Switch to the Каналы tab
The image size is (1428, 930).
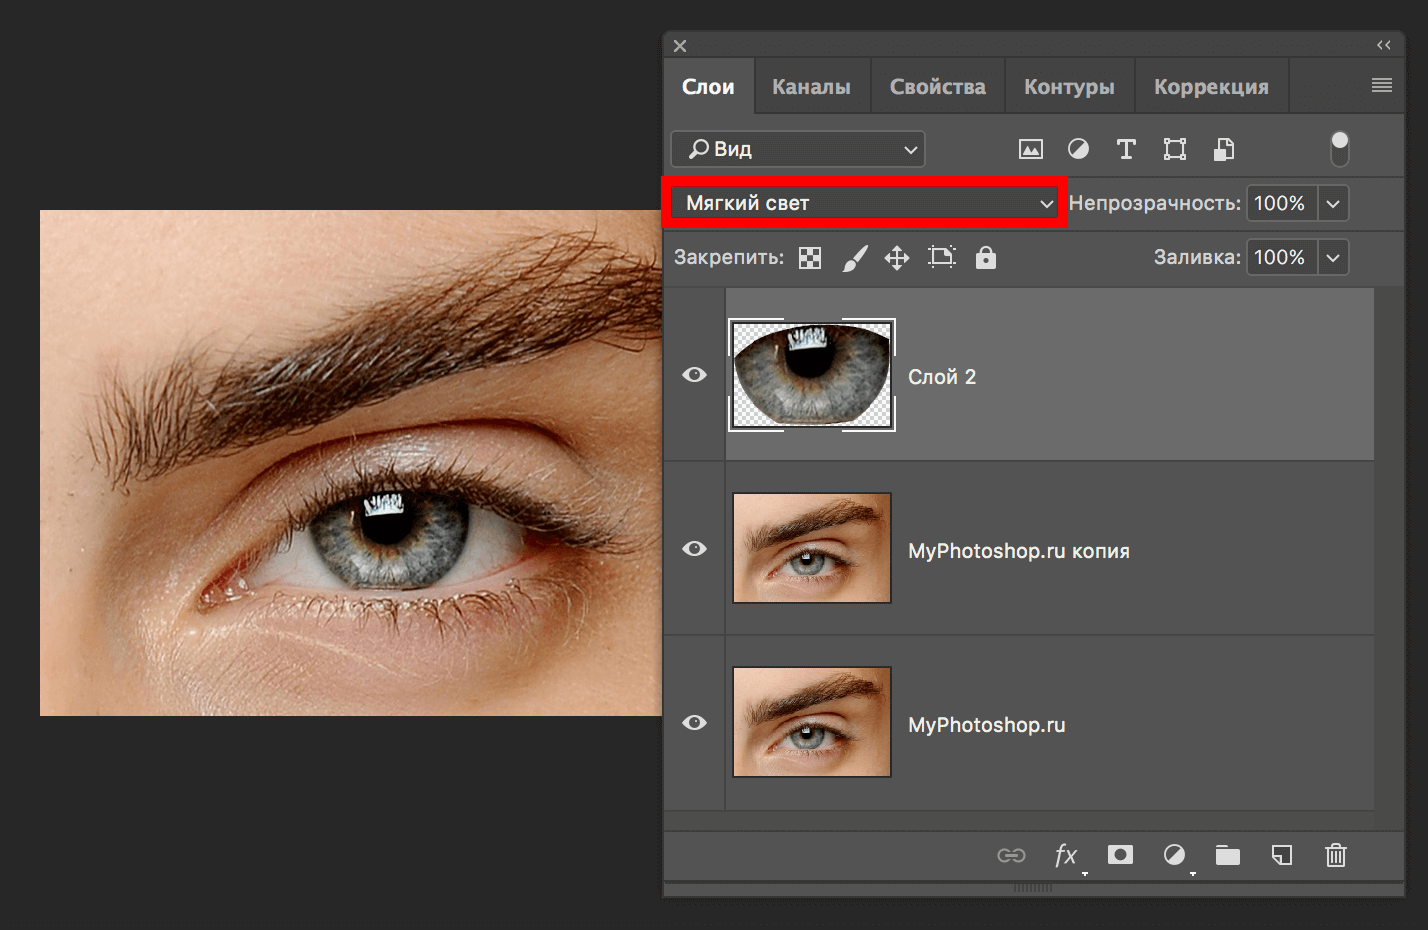pos(811,87)
